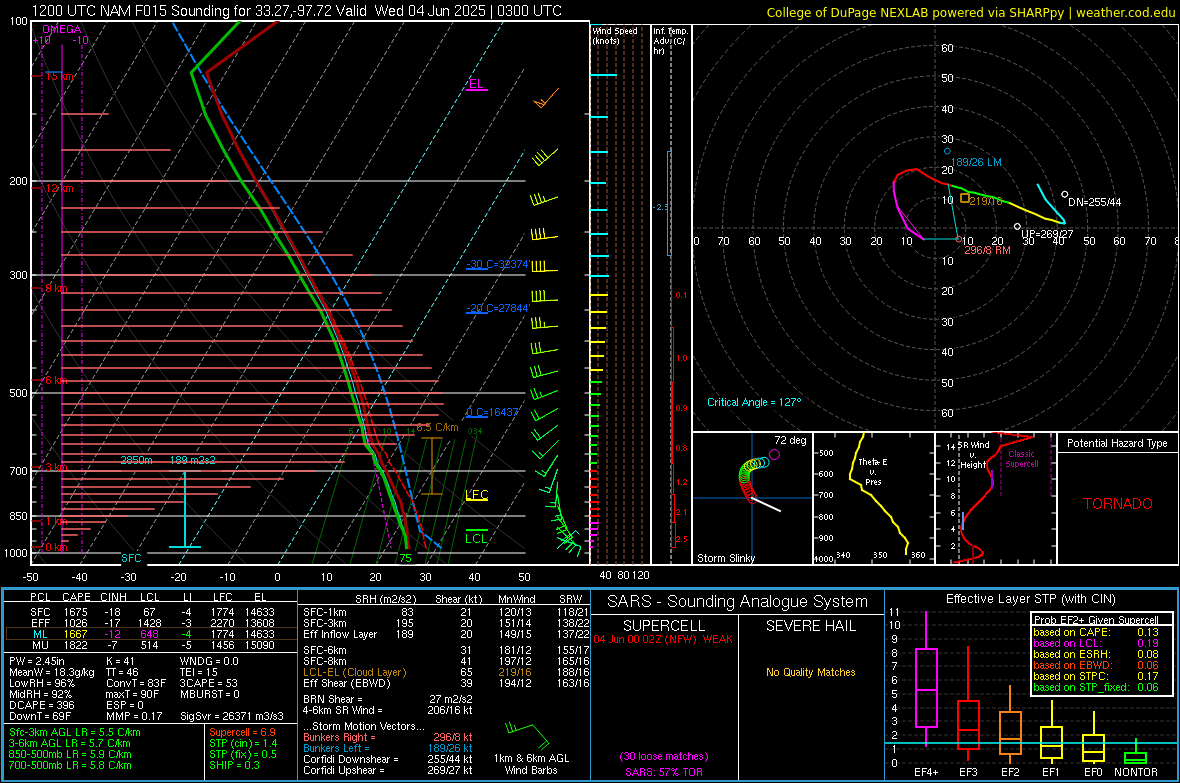Click the red TORNADO hazard text
The image size is (1180, 783).
pyautogui.click(x=1118, y=504)
